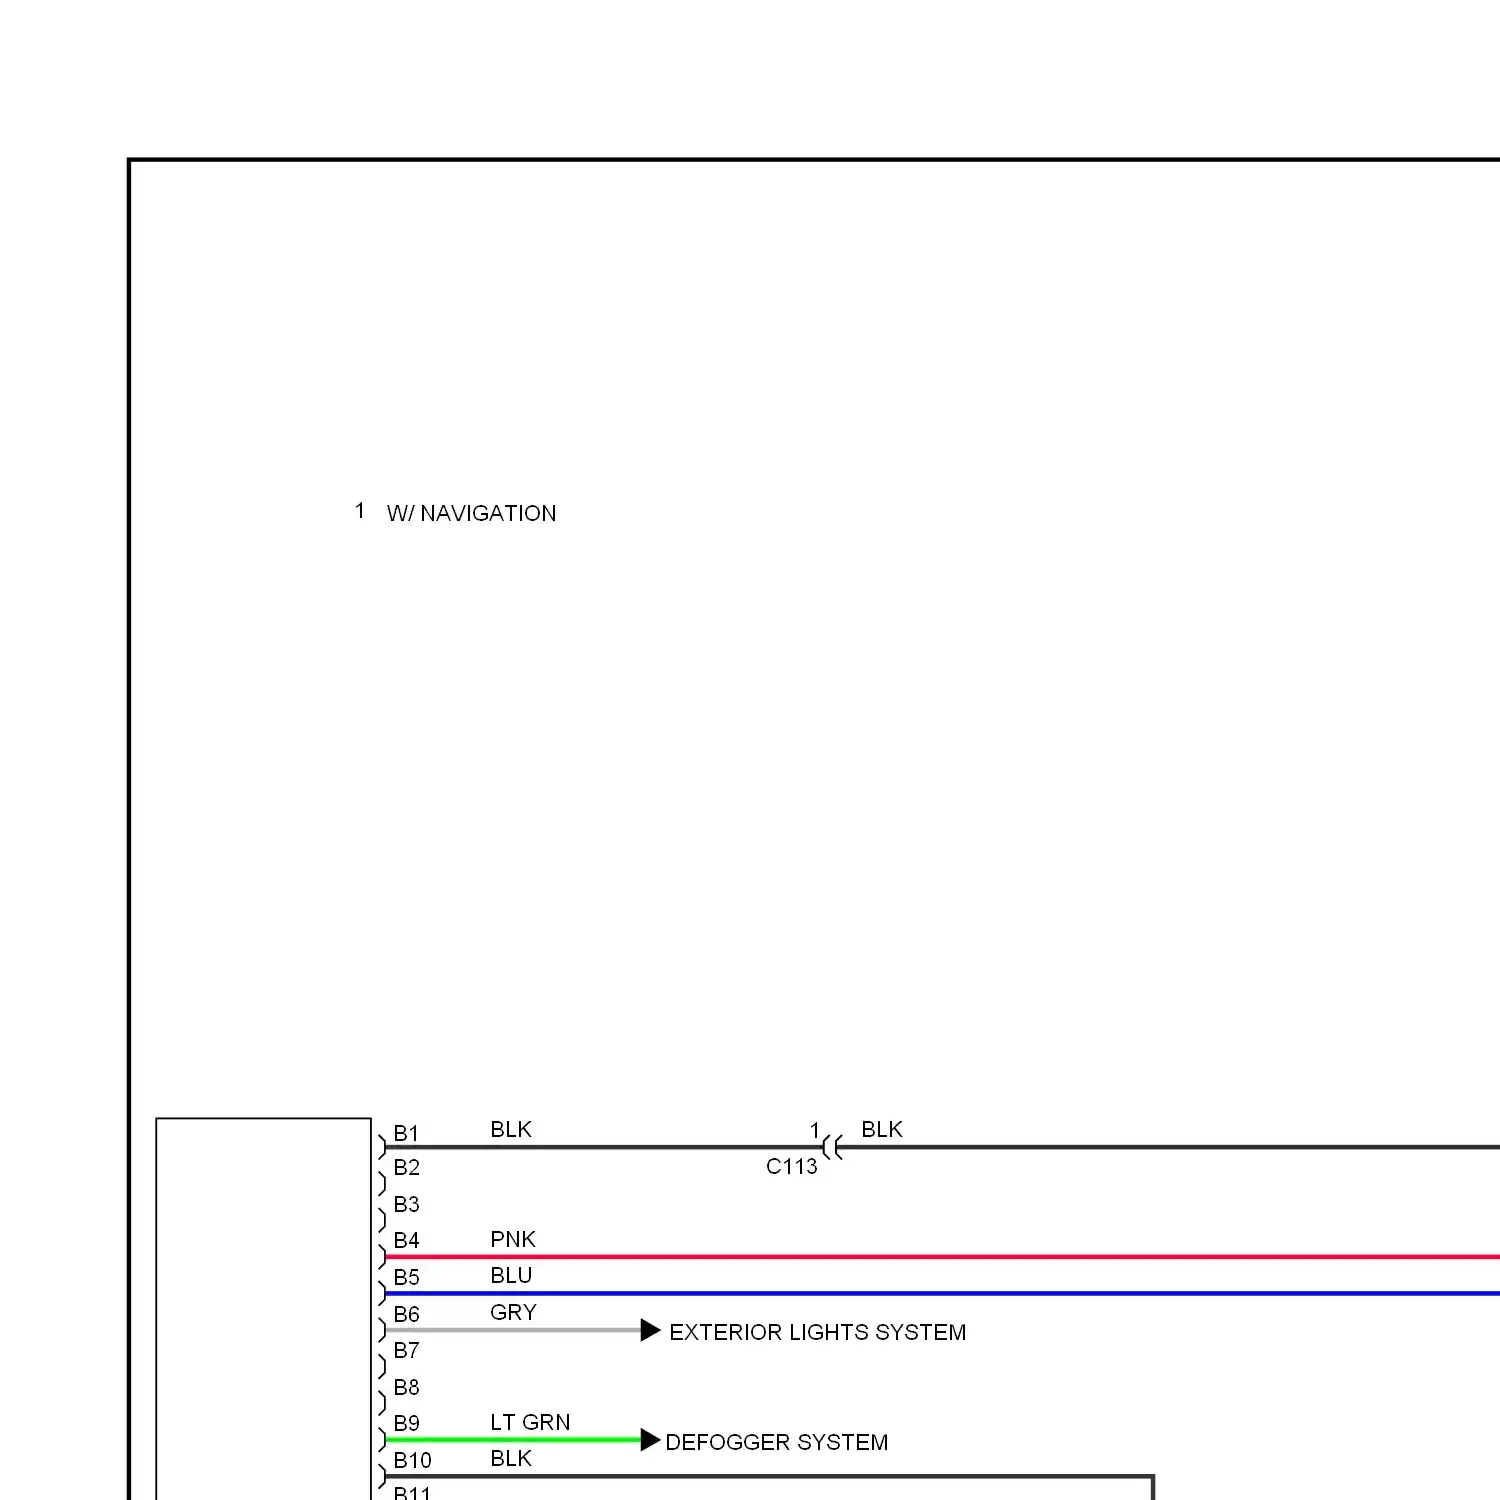Select the B7 pin label
The height and width of the screenshot is (1500, 1500).
click(x=406, y=1350)
